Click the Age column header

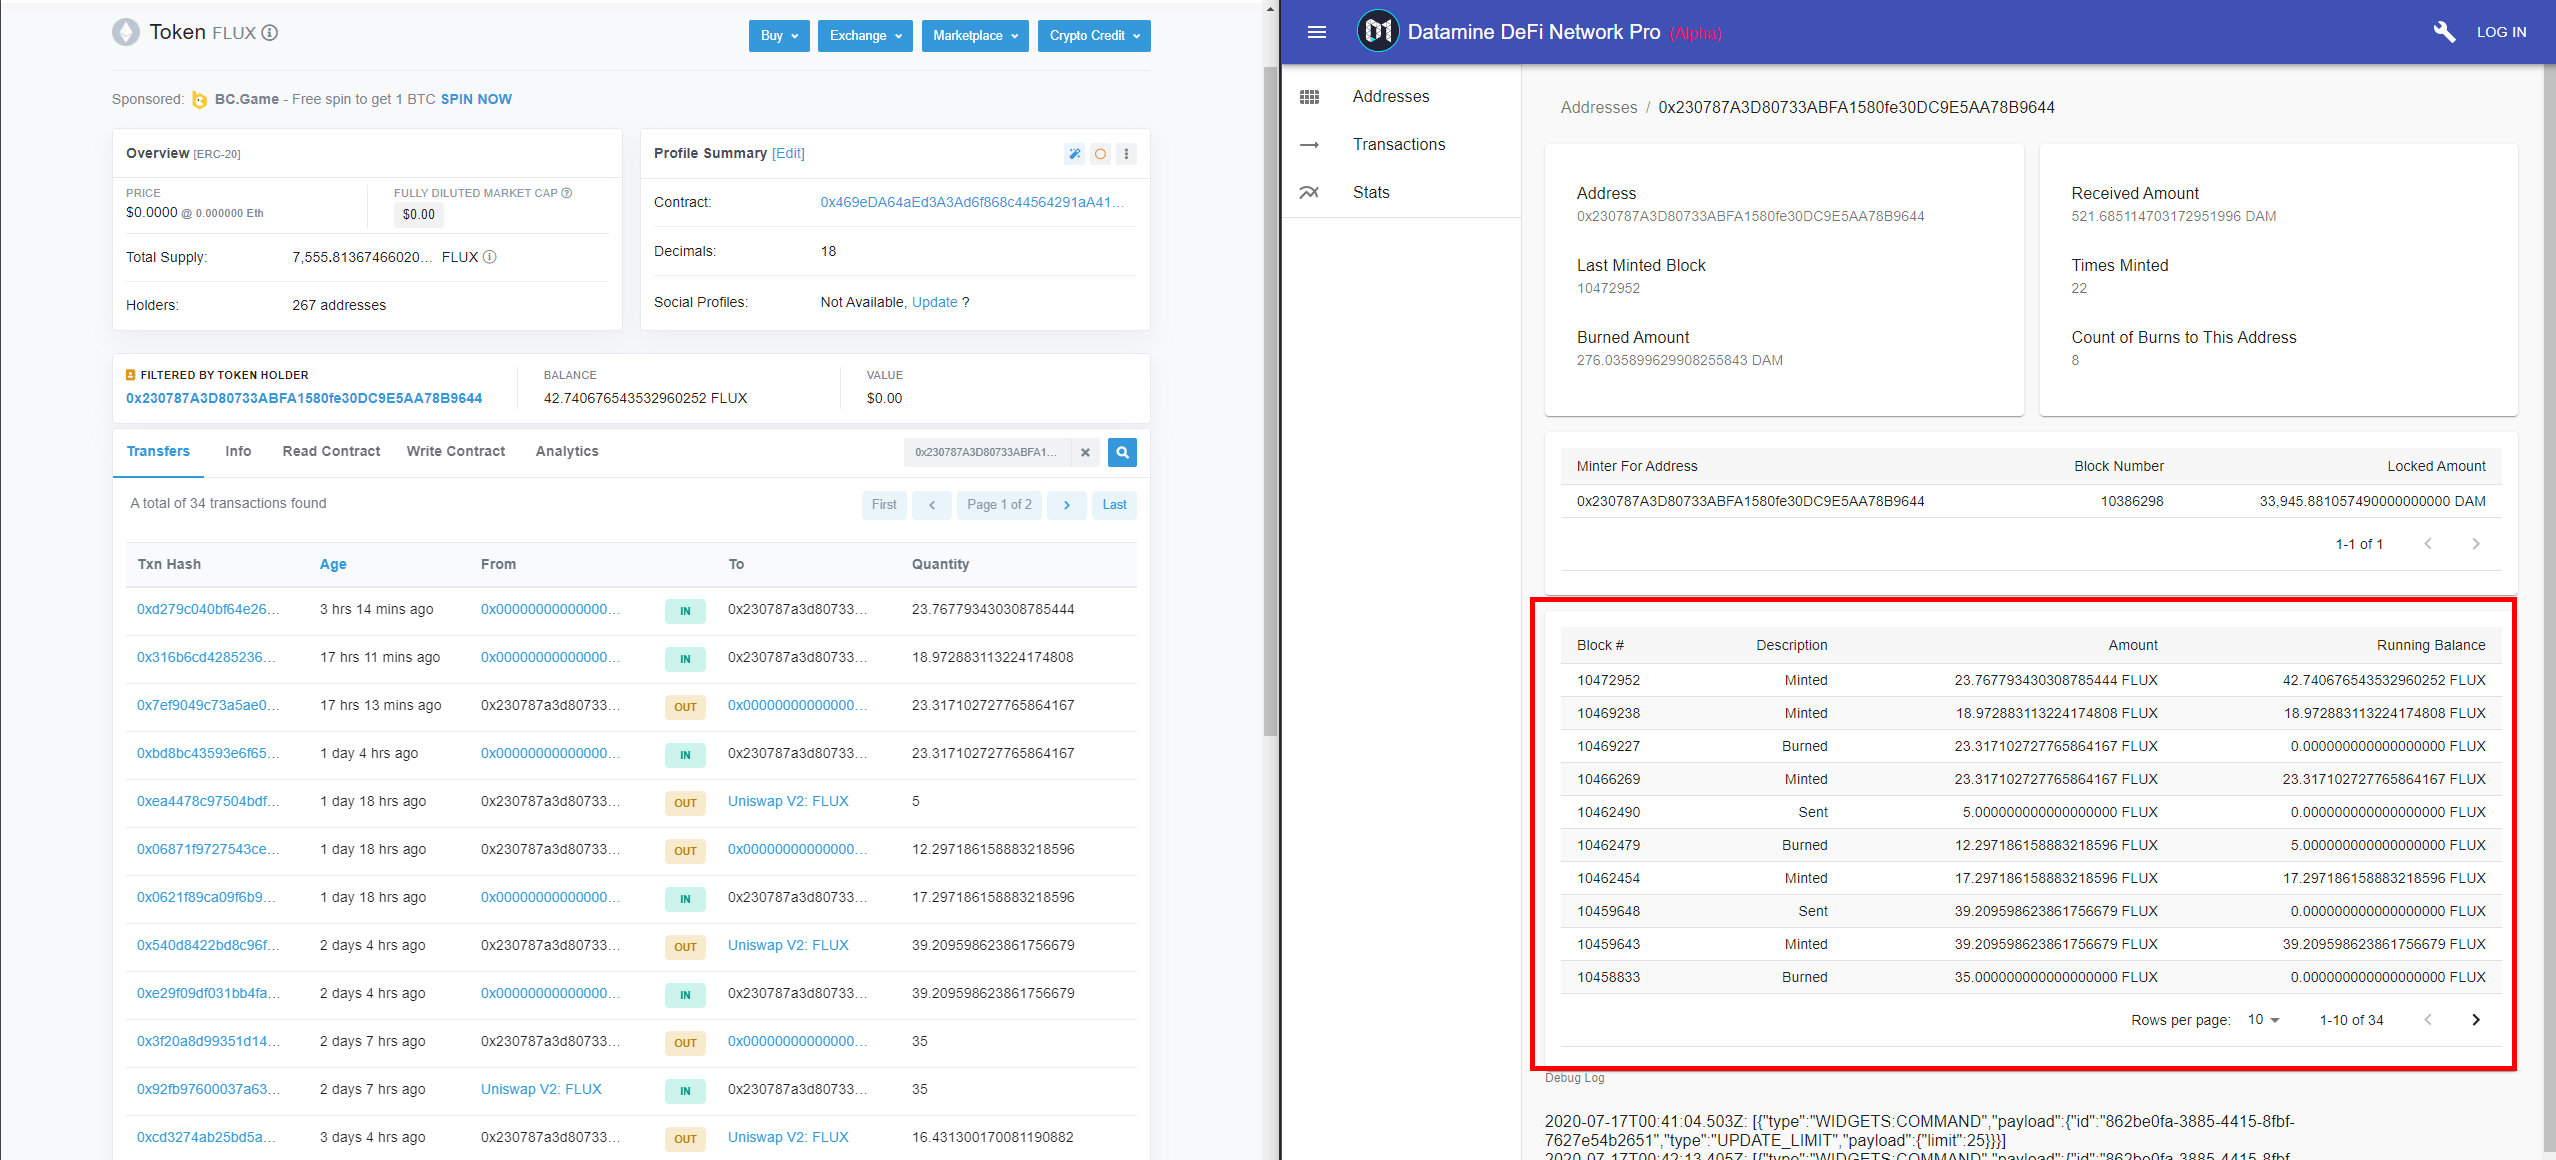tap(333, 564)
